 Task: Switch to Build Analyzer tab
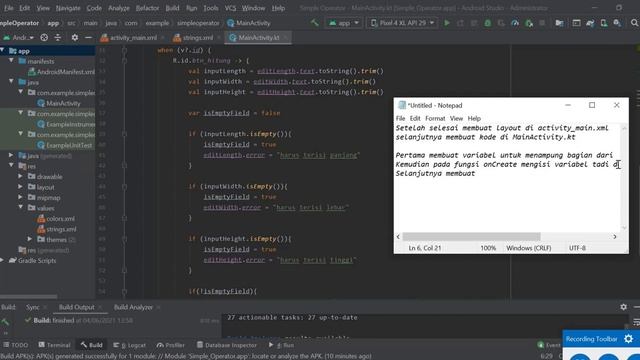[133, 307]
